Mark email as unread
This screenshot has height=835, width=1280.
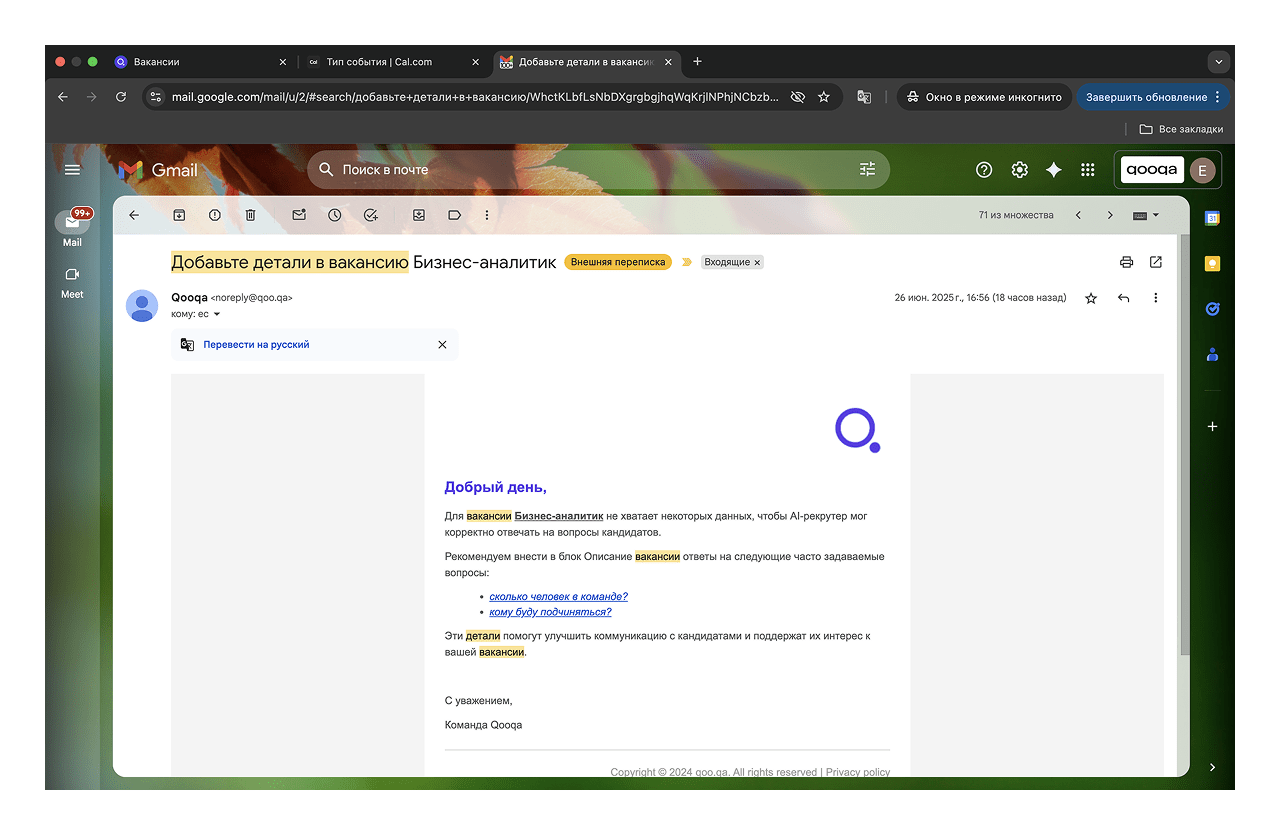point(298,215)
